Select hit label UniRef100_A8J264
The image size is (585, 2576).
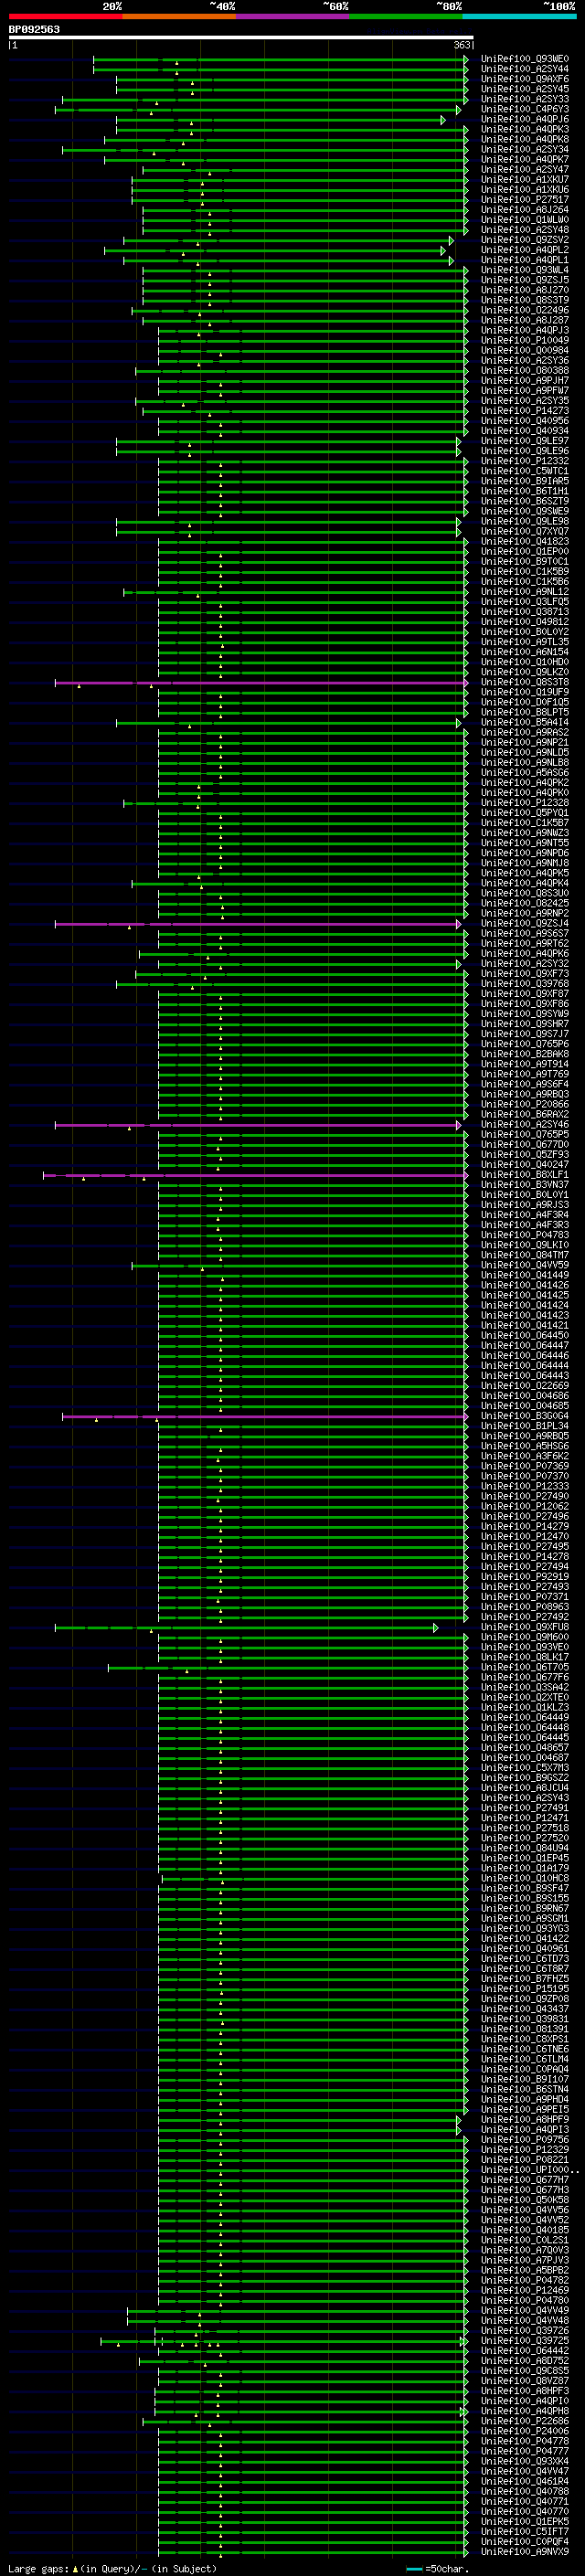(x=524, y=210)
